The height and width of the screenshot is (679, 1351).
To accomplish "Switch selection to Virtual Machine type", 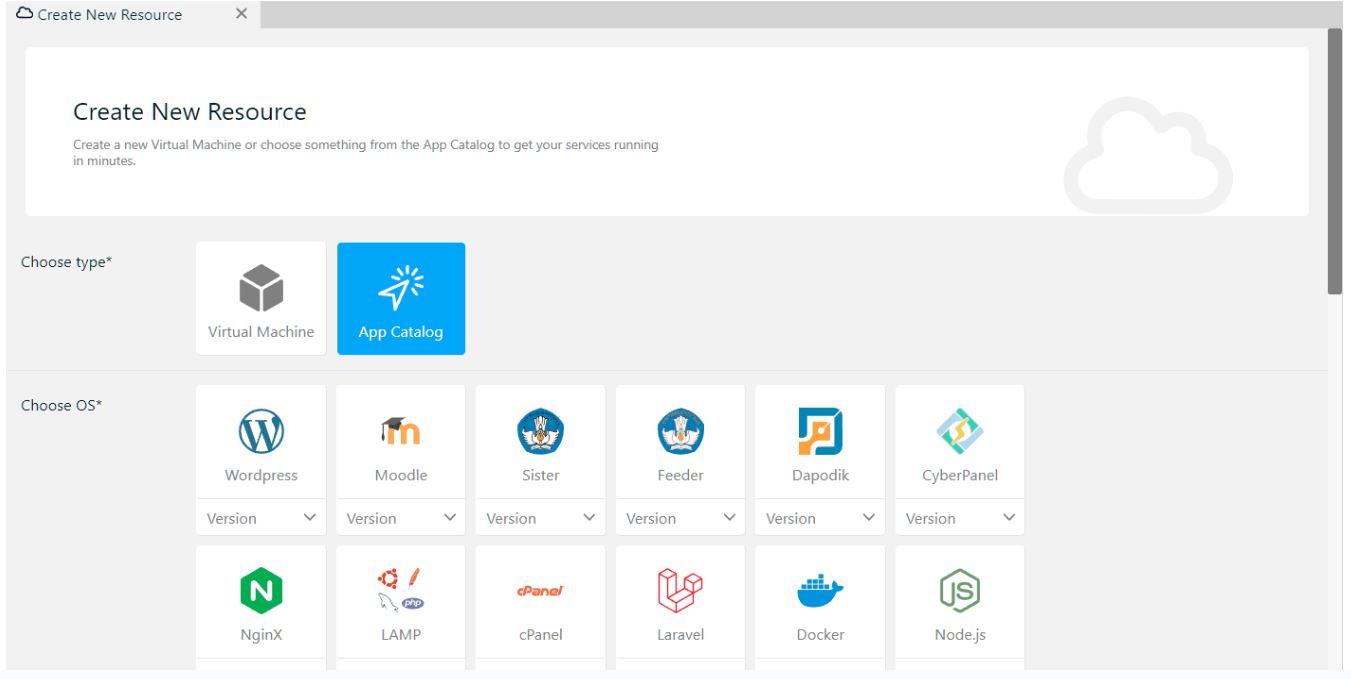I will click(260, 297).
